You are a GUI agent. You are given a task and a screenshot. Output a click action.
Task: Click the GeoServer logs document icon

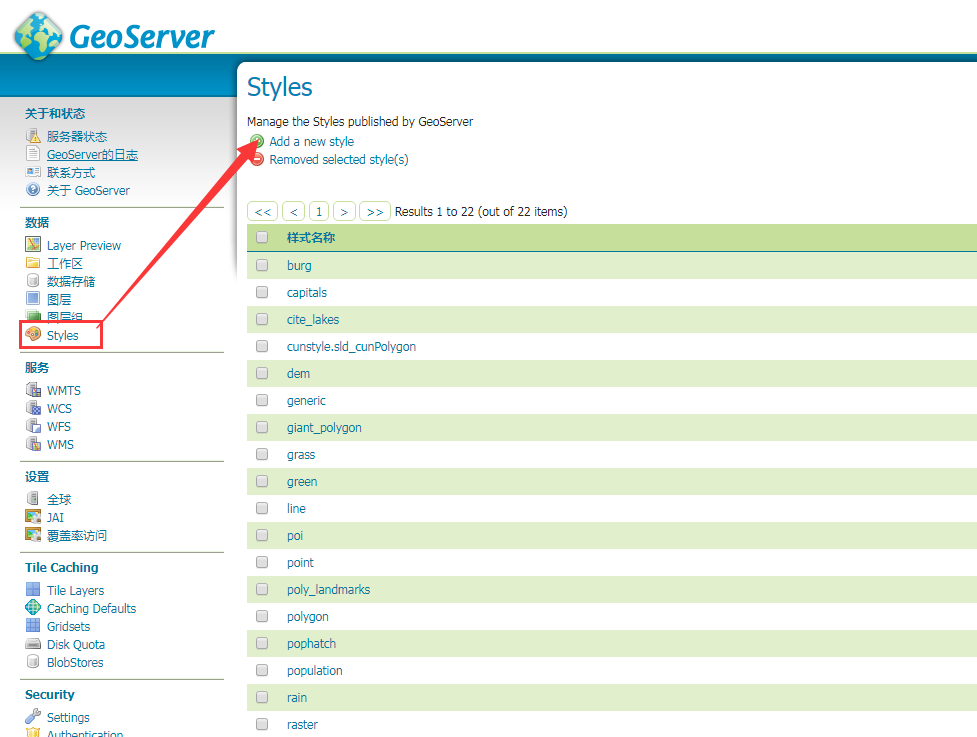click(x=33, y=153)
